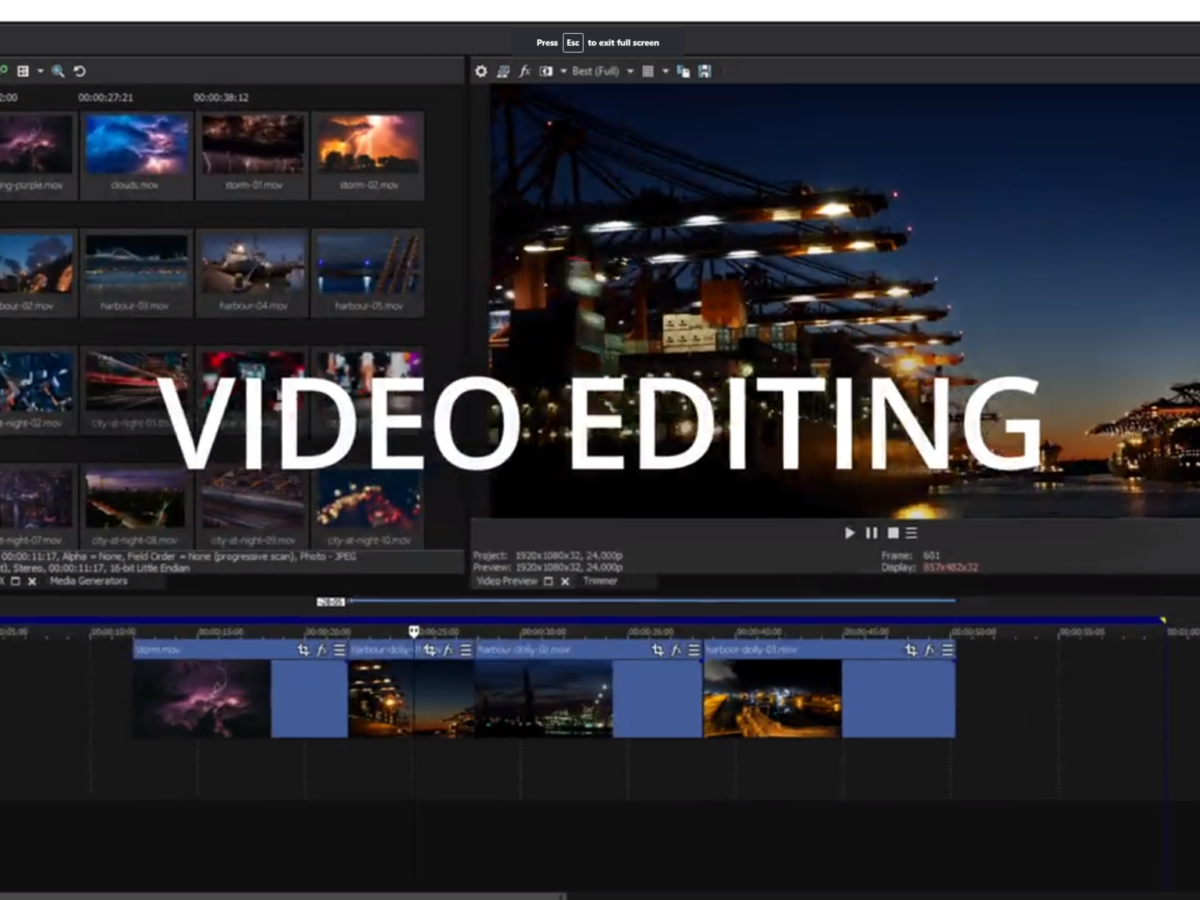Select the clouds.mov thumbnail
This screenshot has width=1200, height=900.
pyautogui.click(x=136, y=153)
